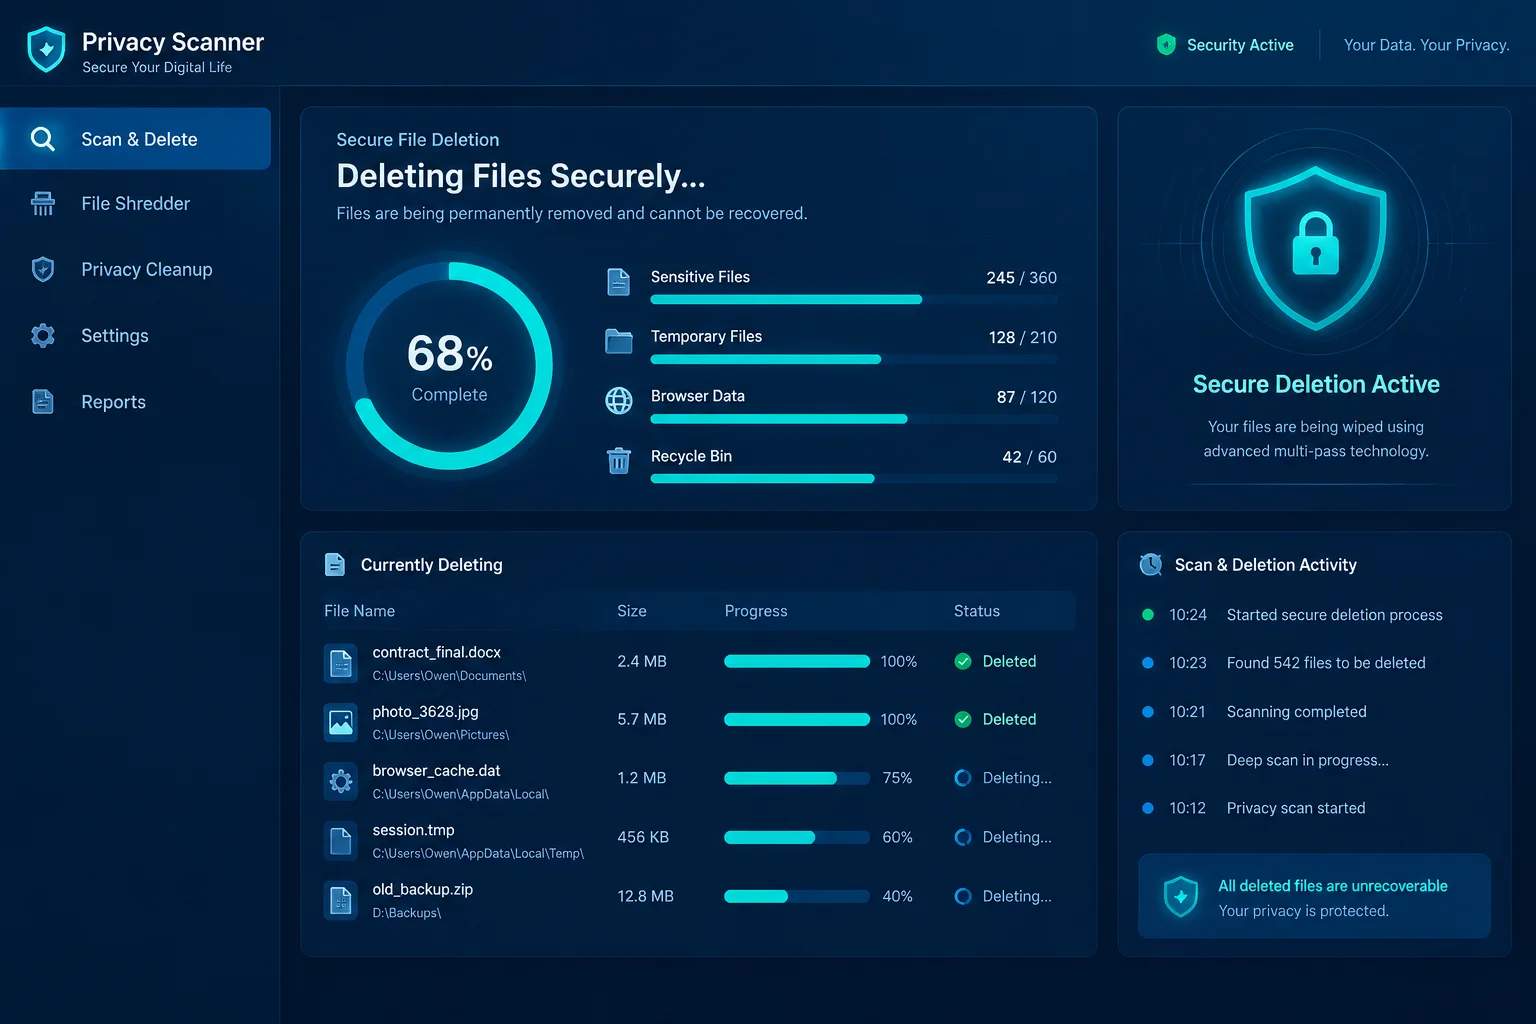Viewport: 1536px width, 1024px height.
Task: Click the 'All deleted files are unrecoverable' banner
Action: click(1314, 896)
